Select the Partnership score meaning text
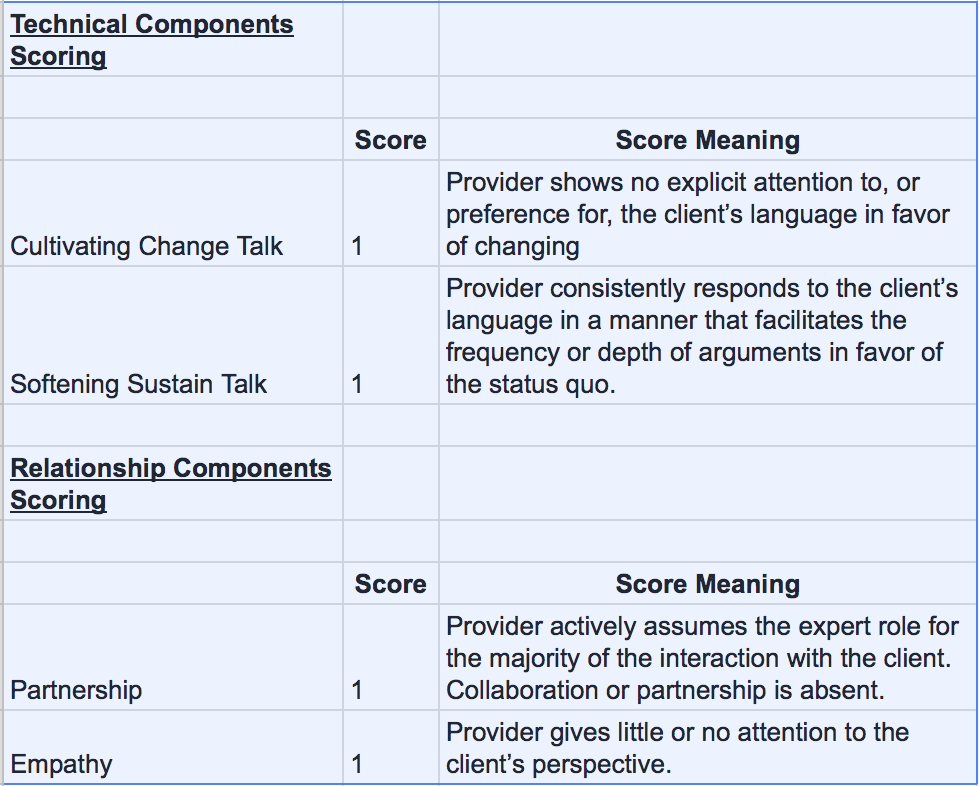979x786 pixels. coord(702,658)
